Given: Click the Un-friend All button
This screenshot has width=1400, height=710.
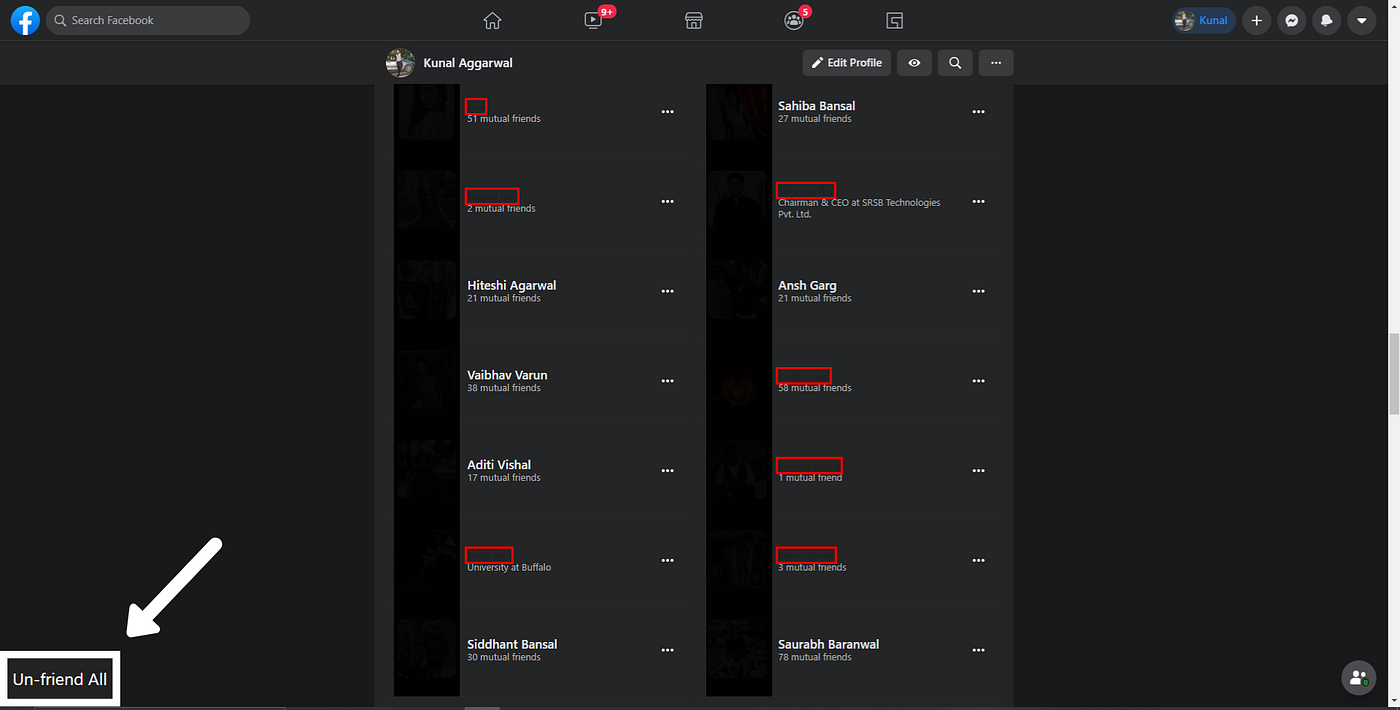Looking at the screenshot, I should coord(60,679).
